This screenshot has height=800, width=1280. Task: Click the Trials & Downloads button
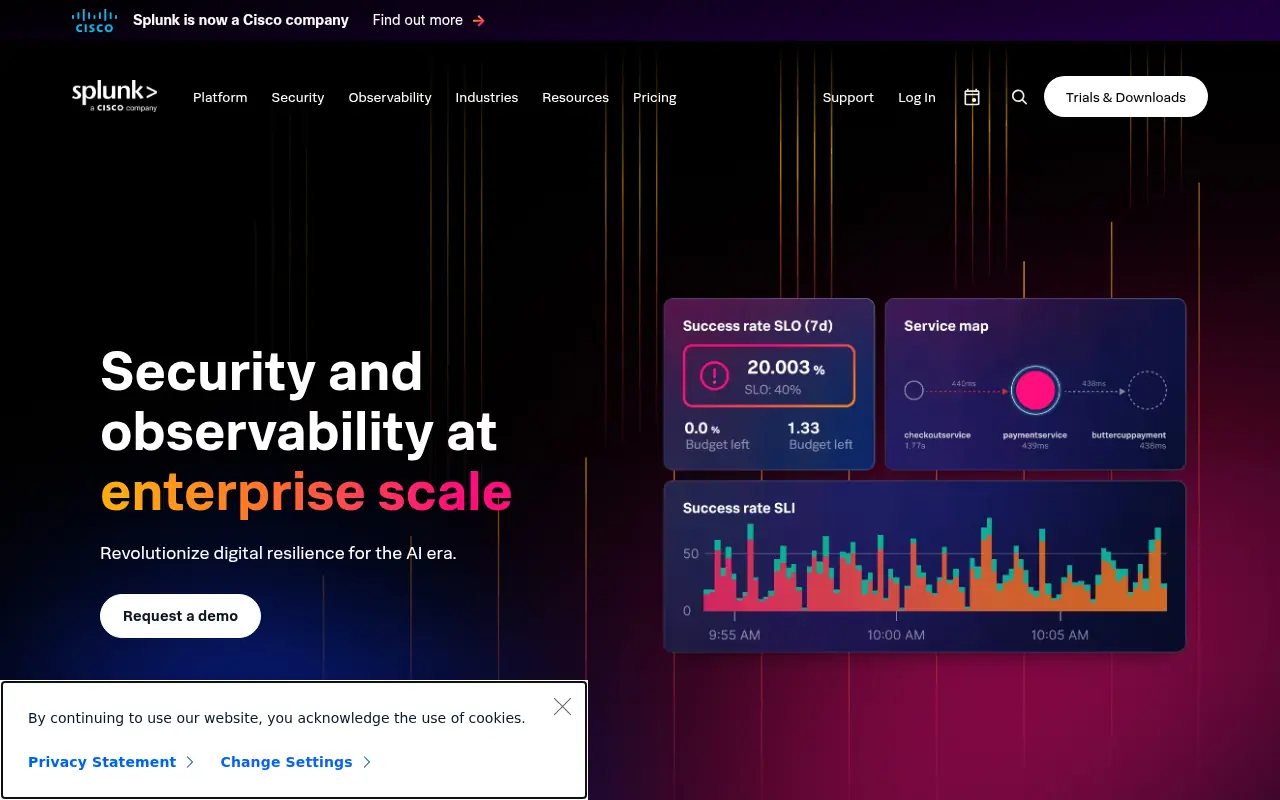(x=1126, y=96)
